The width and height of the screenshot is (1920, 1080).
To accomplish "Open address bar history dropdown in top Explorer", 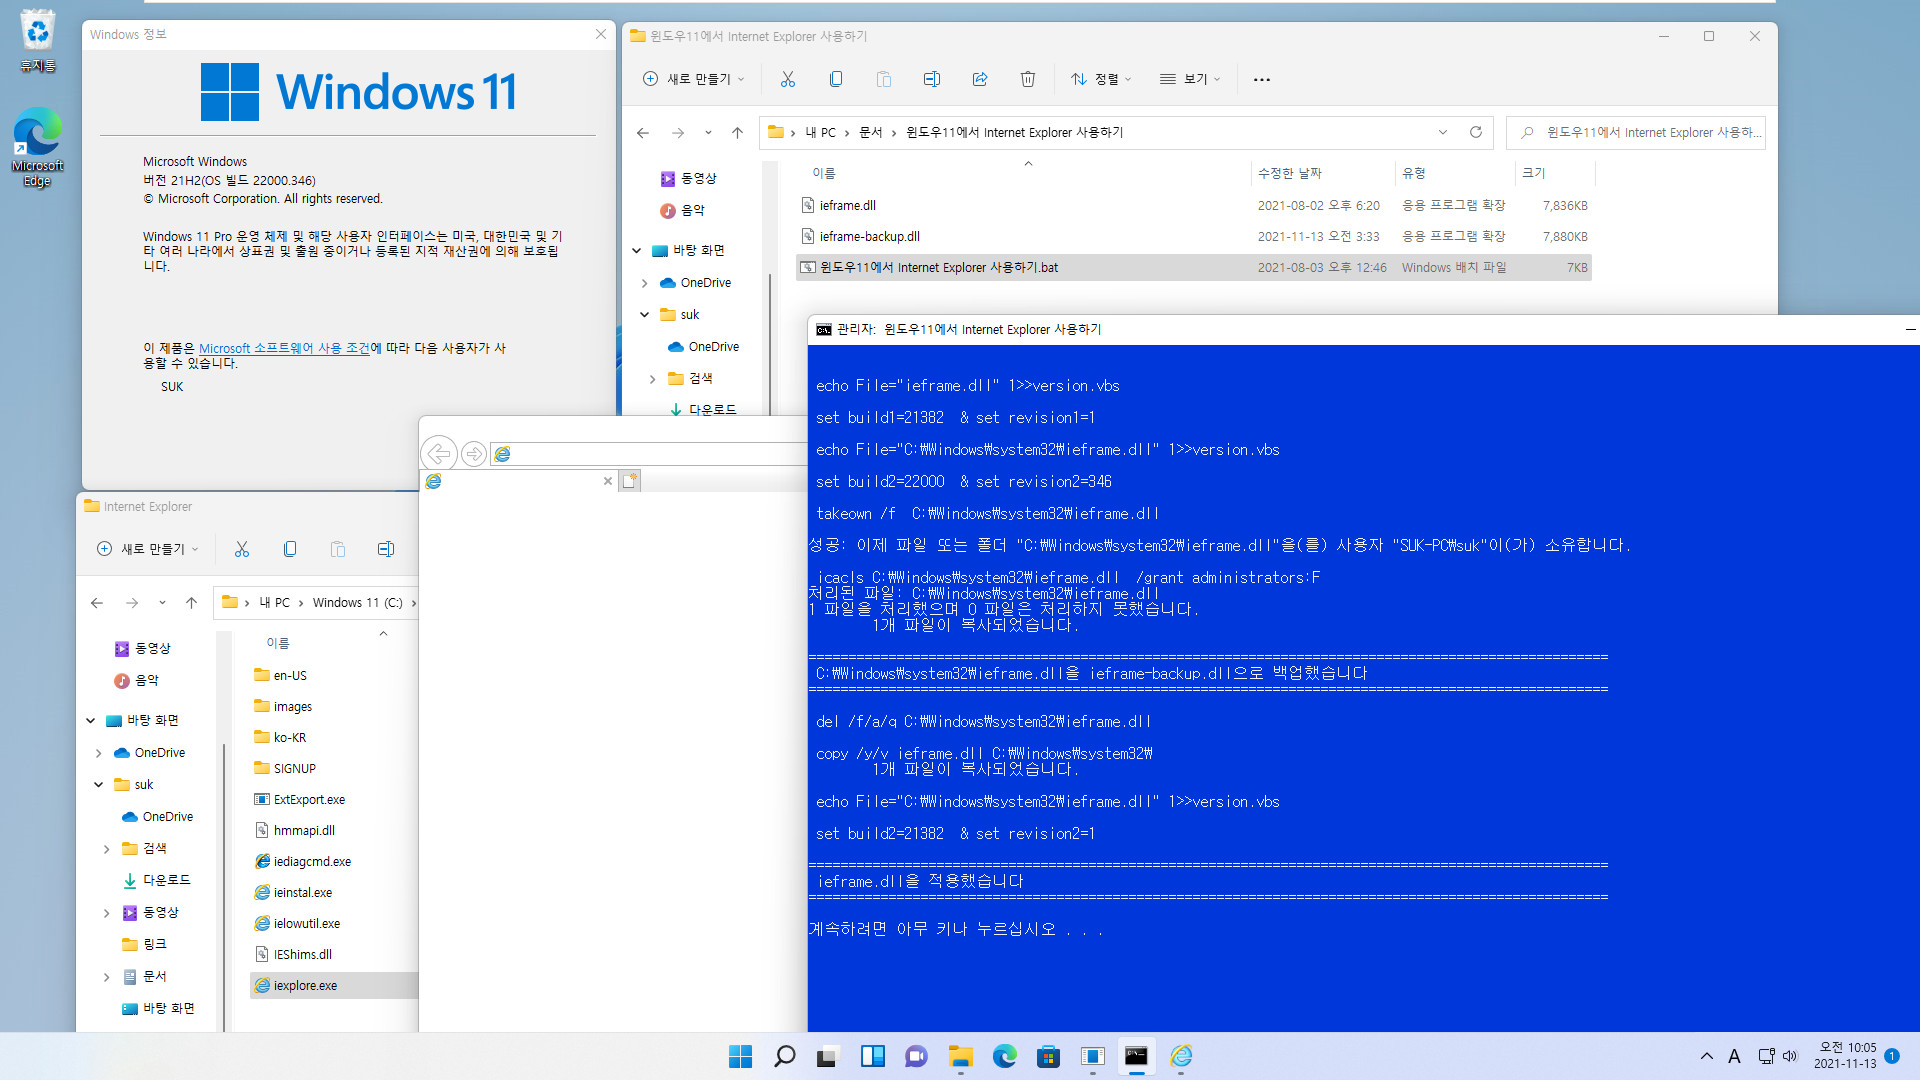I will click(1442, 132).
